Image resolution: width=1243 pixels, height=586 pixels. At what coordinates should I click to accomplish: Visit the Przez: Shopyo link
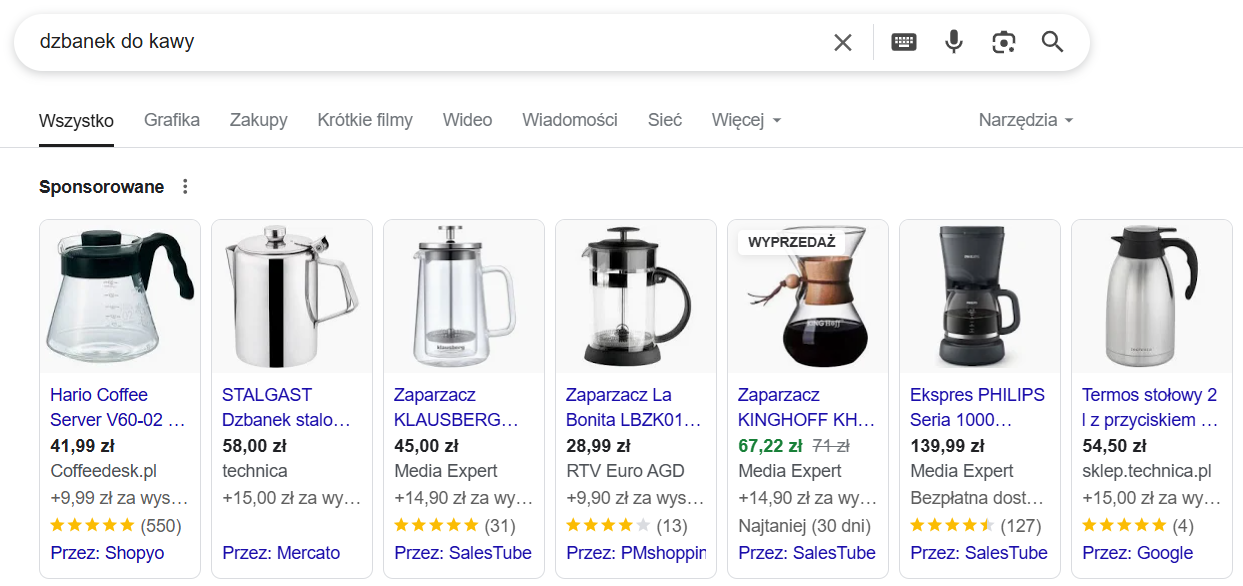pos(107,552)
